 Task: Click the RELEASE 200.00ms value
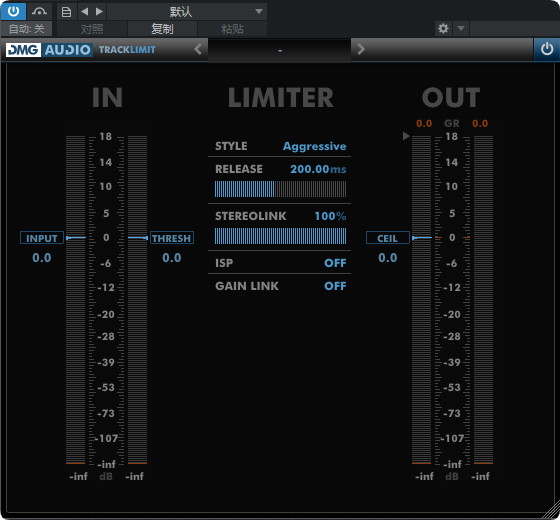point(318,169)
